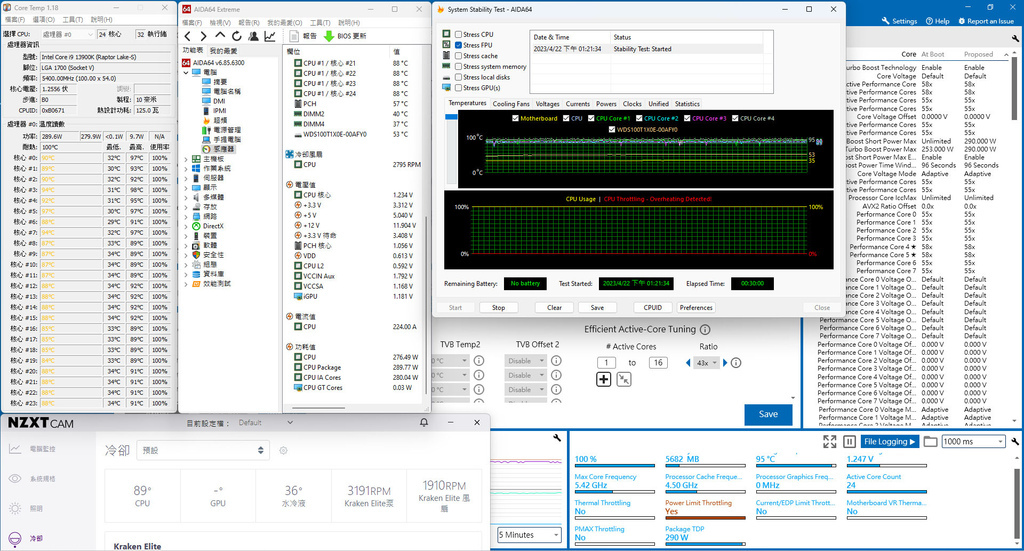Enable the Stress cache checkbox
The height and width of the screenshot is (551, 1024).
pyautogui.click(x=458, y=56)
